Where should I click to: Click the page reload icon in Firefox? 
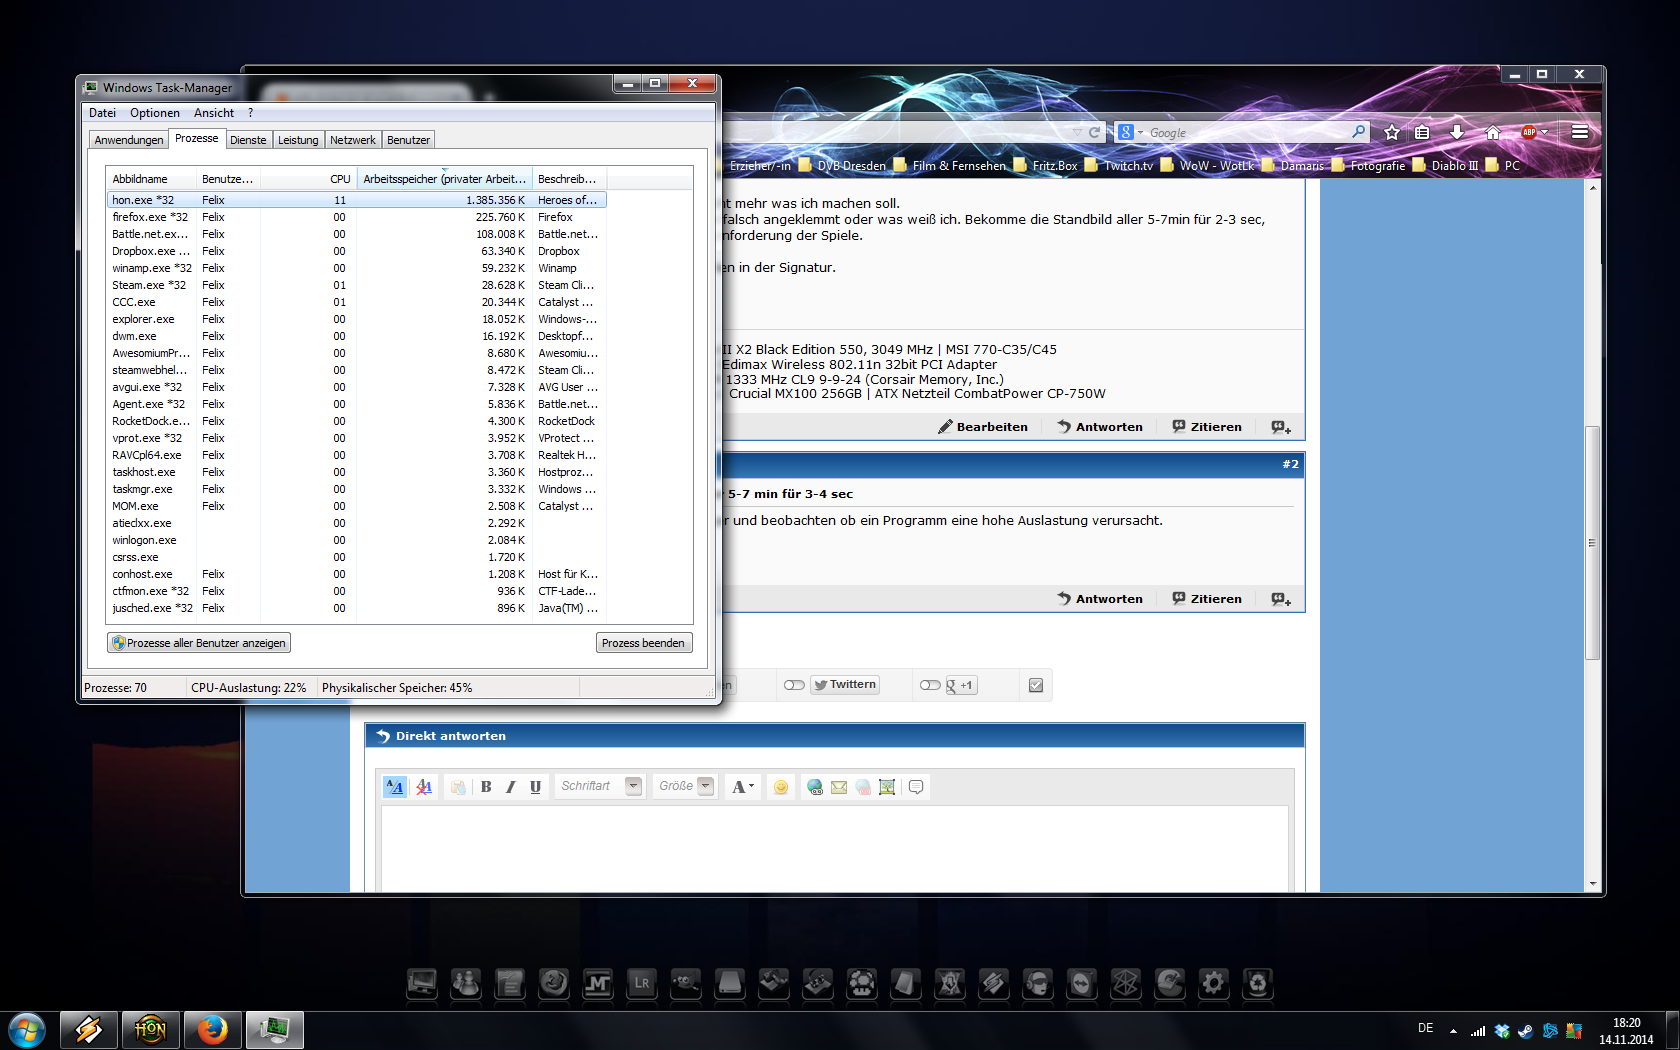[x=1094, y=132]
